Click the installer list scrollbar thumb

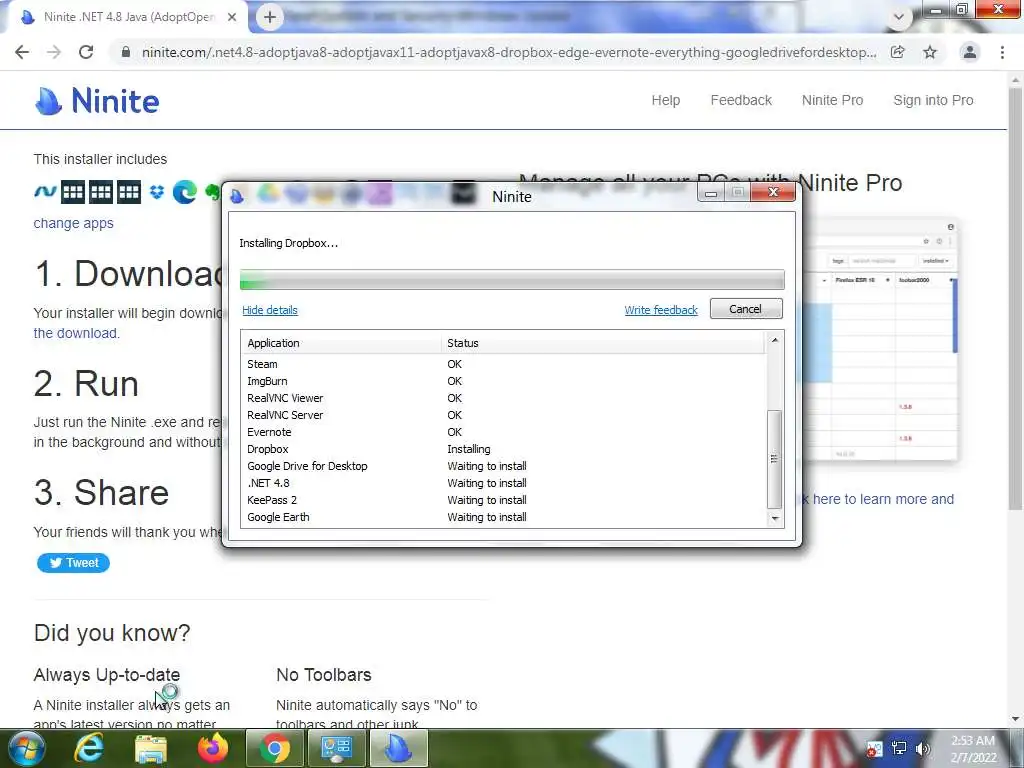(x=775, y=459)
